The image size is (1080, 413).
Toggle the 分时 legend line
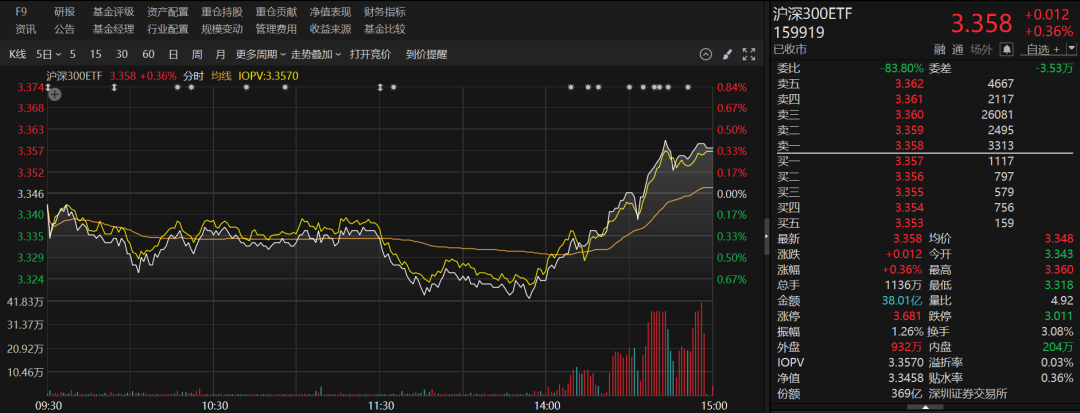[x=195, y=76]
